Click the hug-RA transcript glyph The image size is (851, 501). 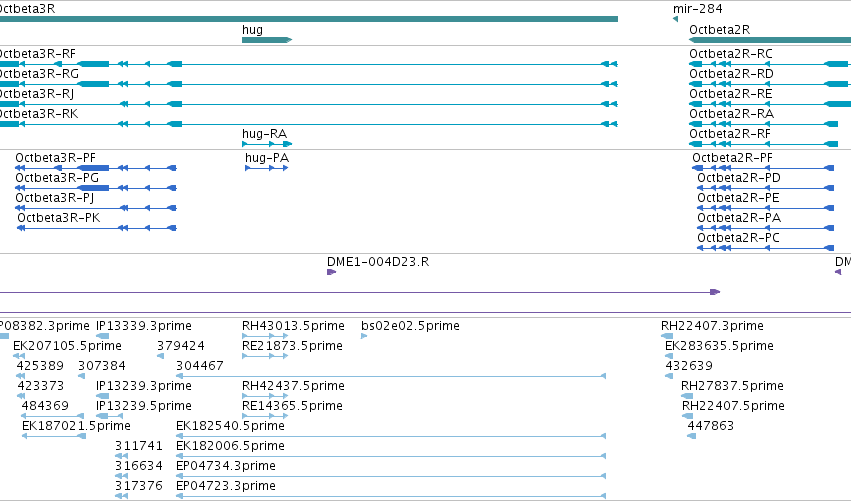267,144
